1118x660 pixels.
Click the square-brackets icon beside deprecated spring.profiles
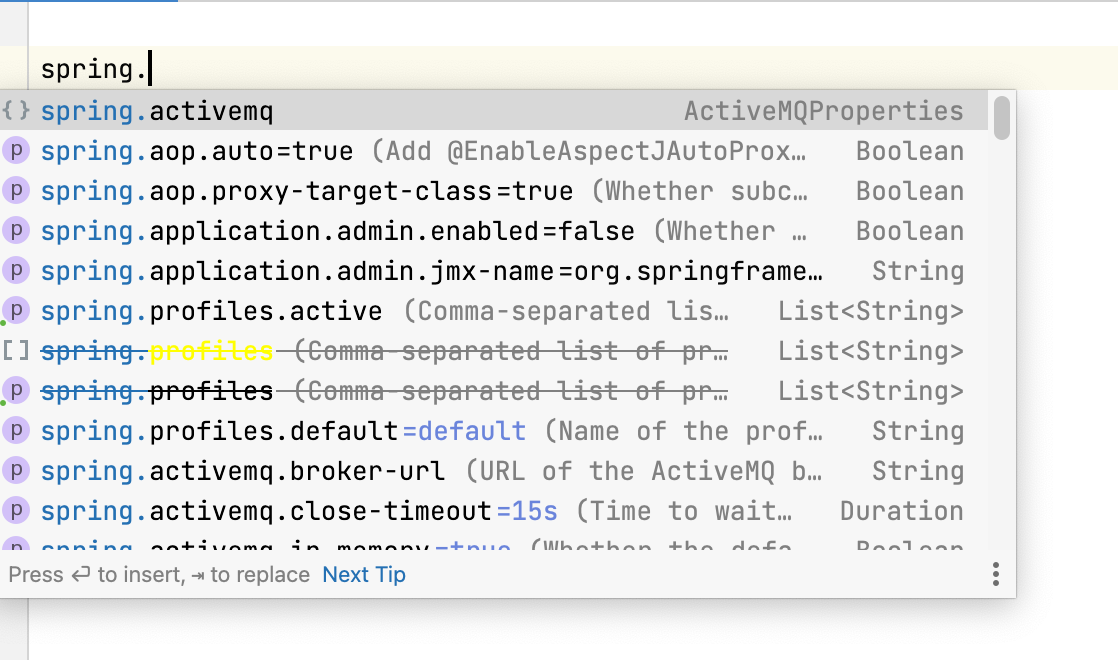(16, 351)
